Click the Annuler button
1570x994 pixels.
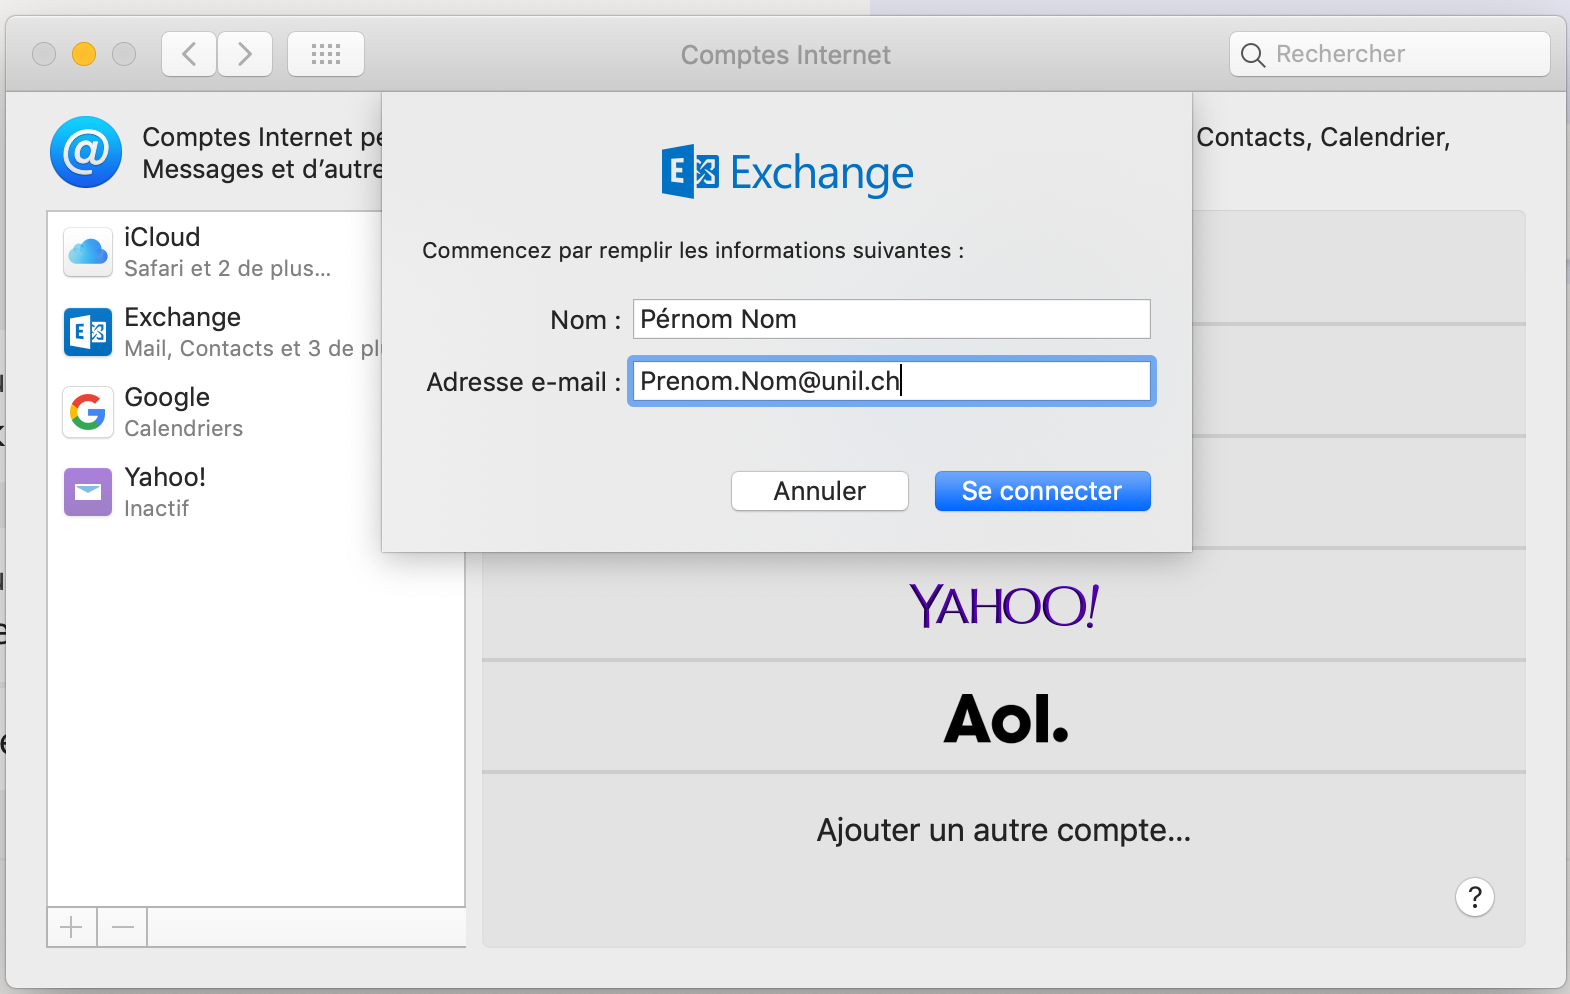819,491
